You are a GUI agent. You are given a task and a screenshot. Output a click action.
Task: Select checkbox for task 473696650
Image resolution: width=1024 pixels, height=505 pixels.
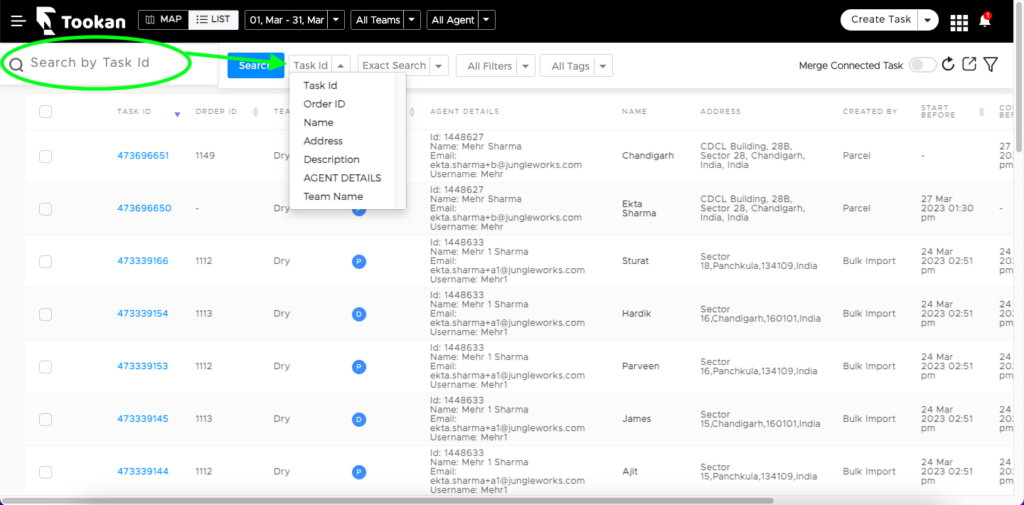pos(45,209)
